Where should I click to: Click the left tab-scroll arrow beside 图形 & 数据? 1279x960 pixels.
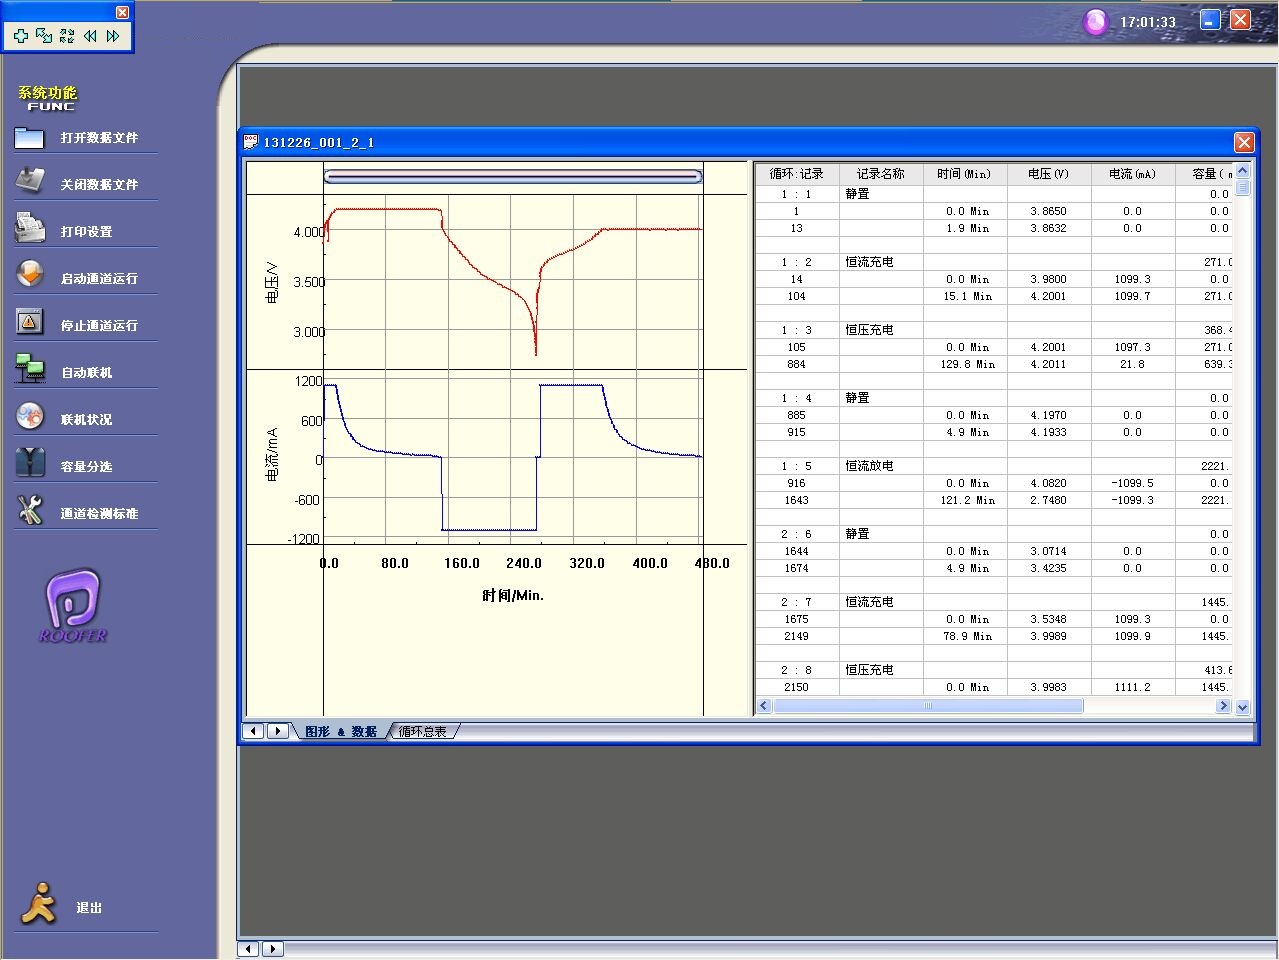[254, 731]
